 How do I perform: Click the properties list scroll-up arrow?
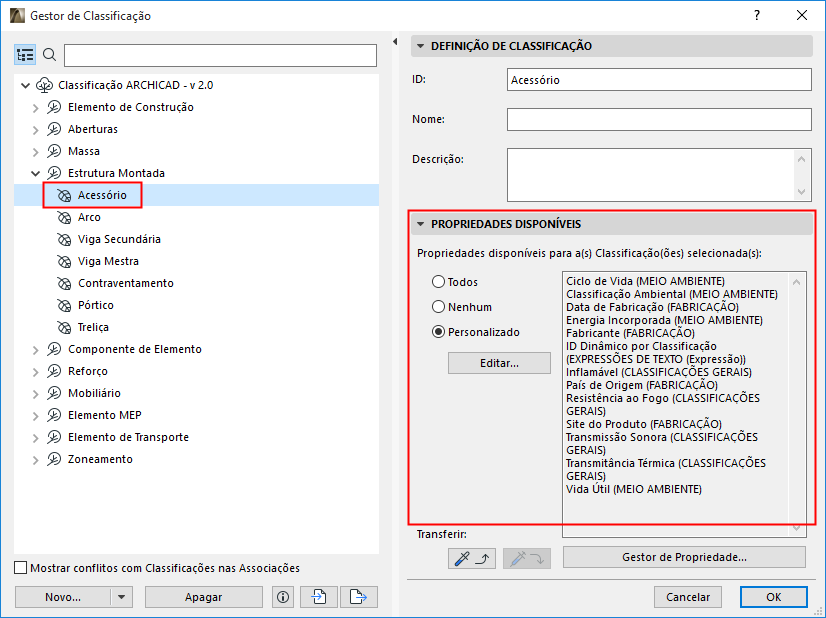(796, 282)
